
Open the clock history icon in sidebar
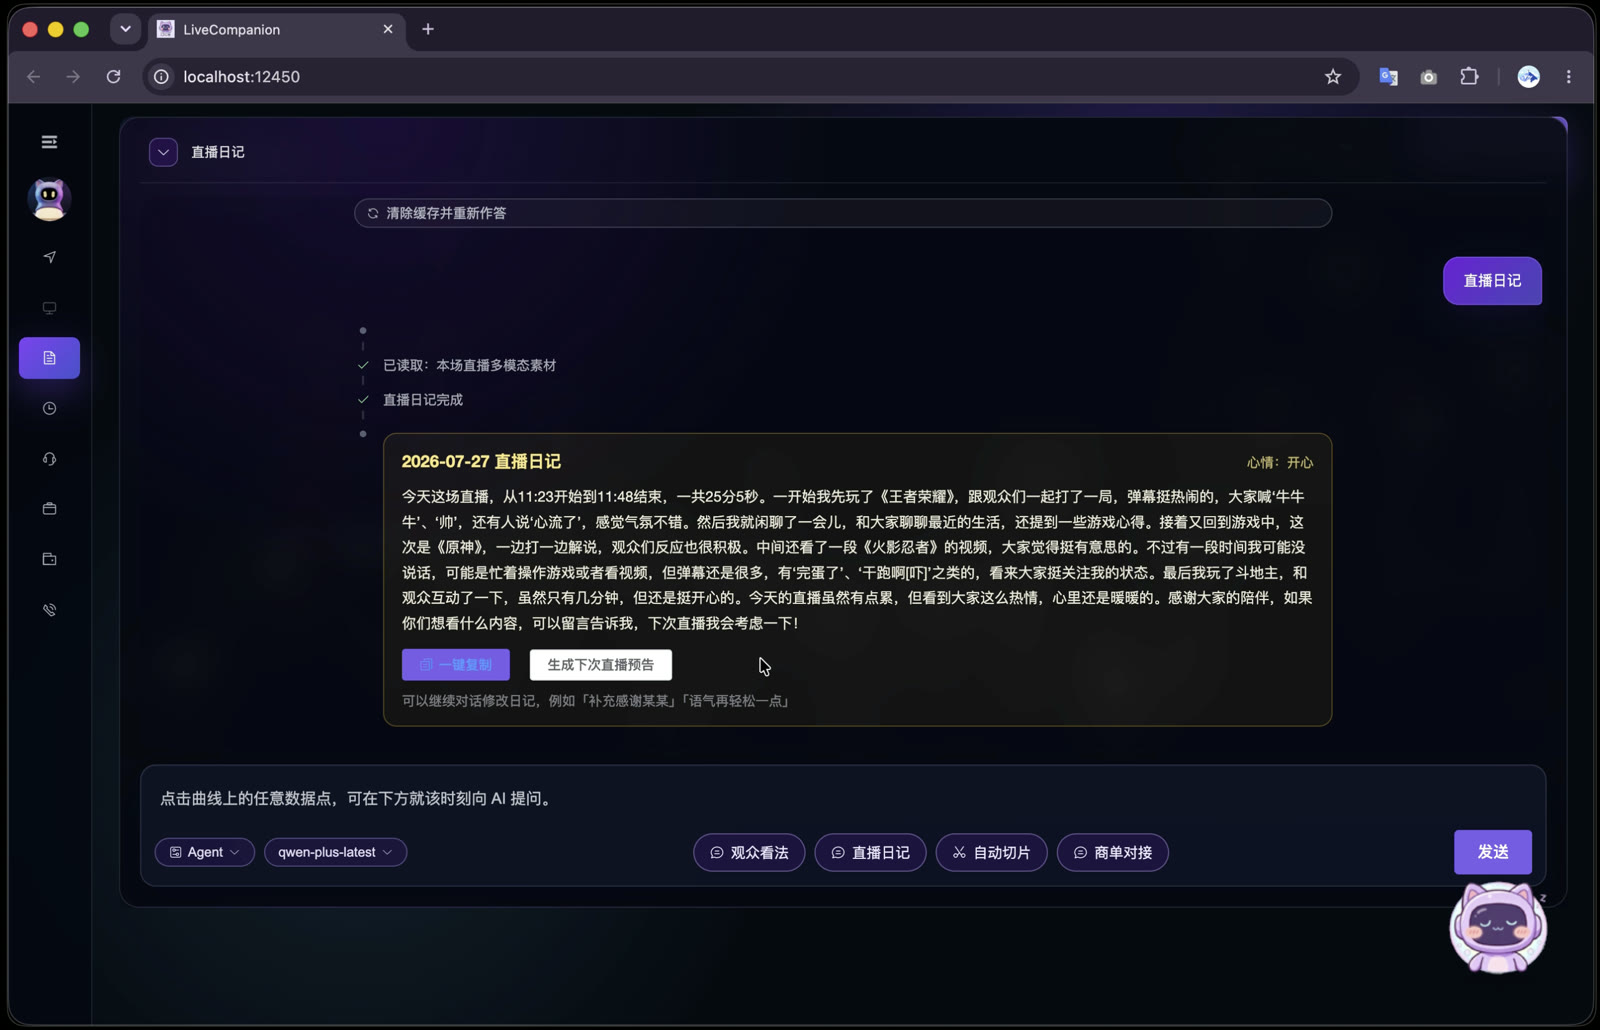click(49, 408)
